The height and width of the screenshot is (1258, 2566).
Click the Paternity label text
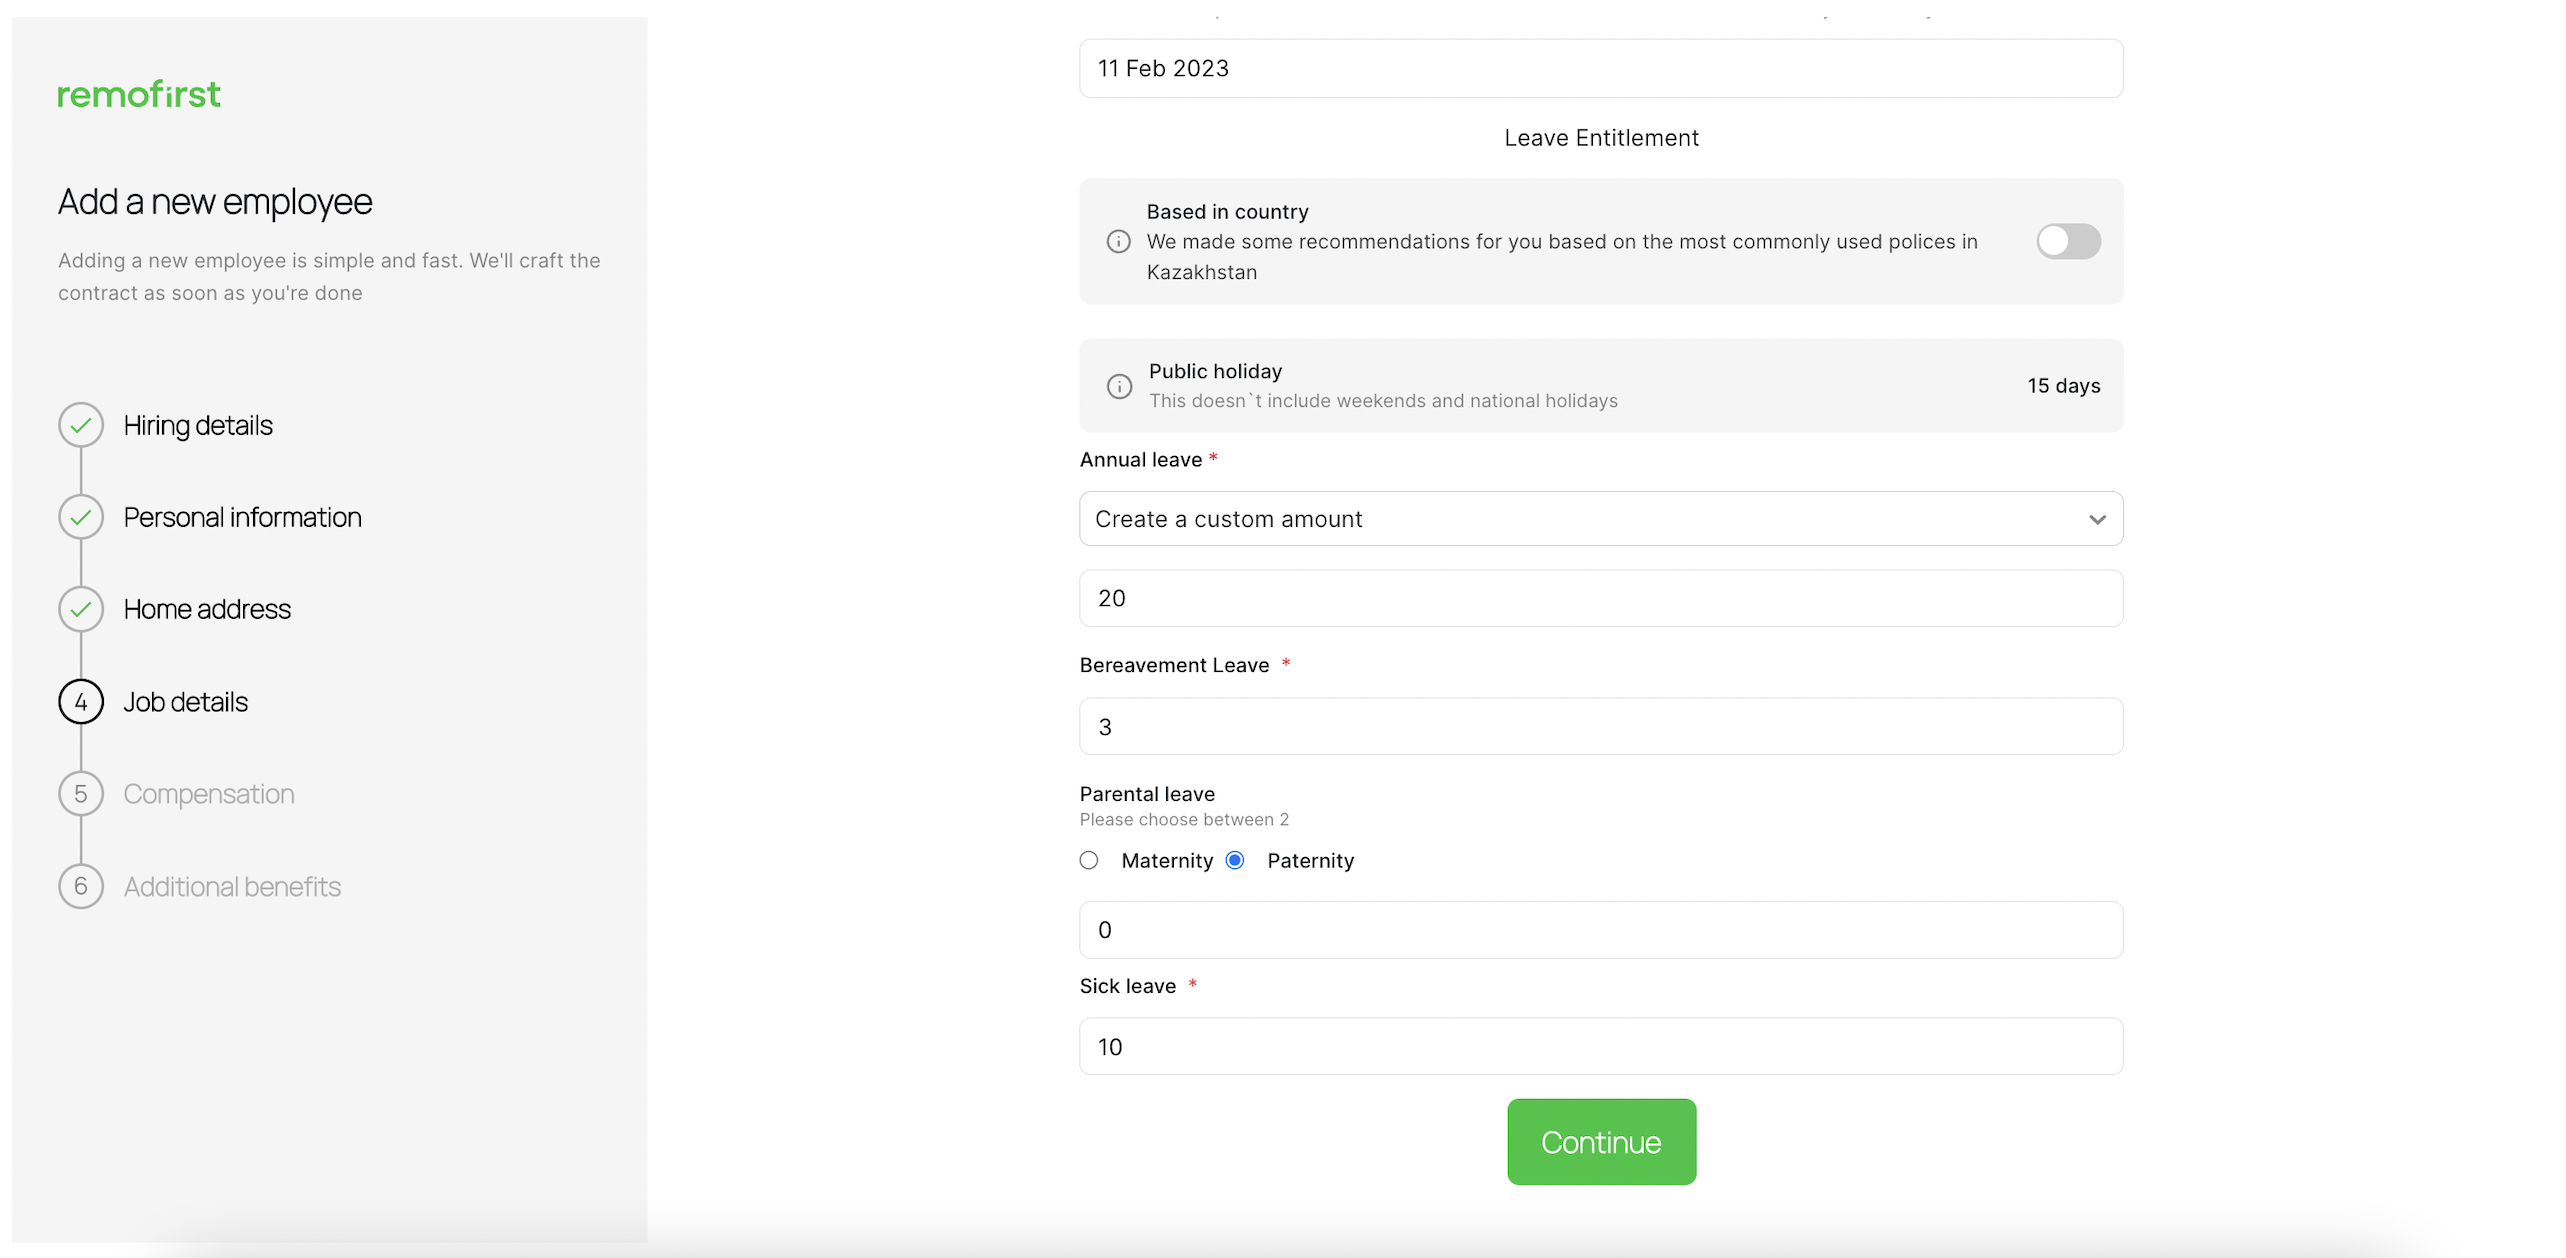(x=1310, y=861)
